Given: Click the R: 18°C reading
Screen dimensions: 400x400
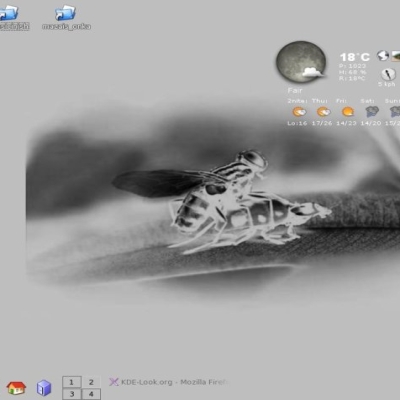Looking at the screenshot, I should coord(352,78).
